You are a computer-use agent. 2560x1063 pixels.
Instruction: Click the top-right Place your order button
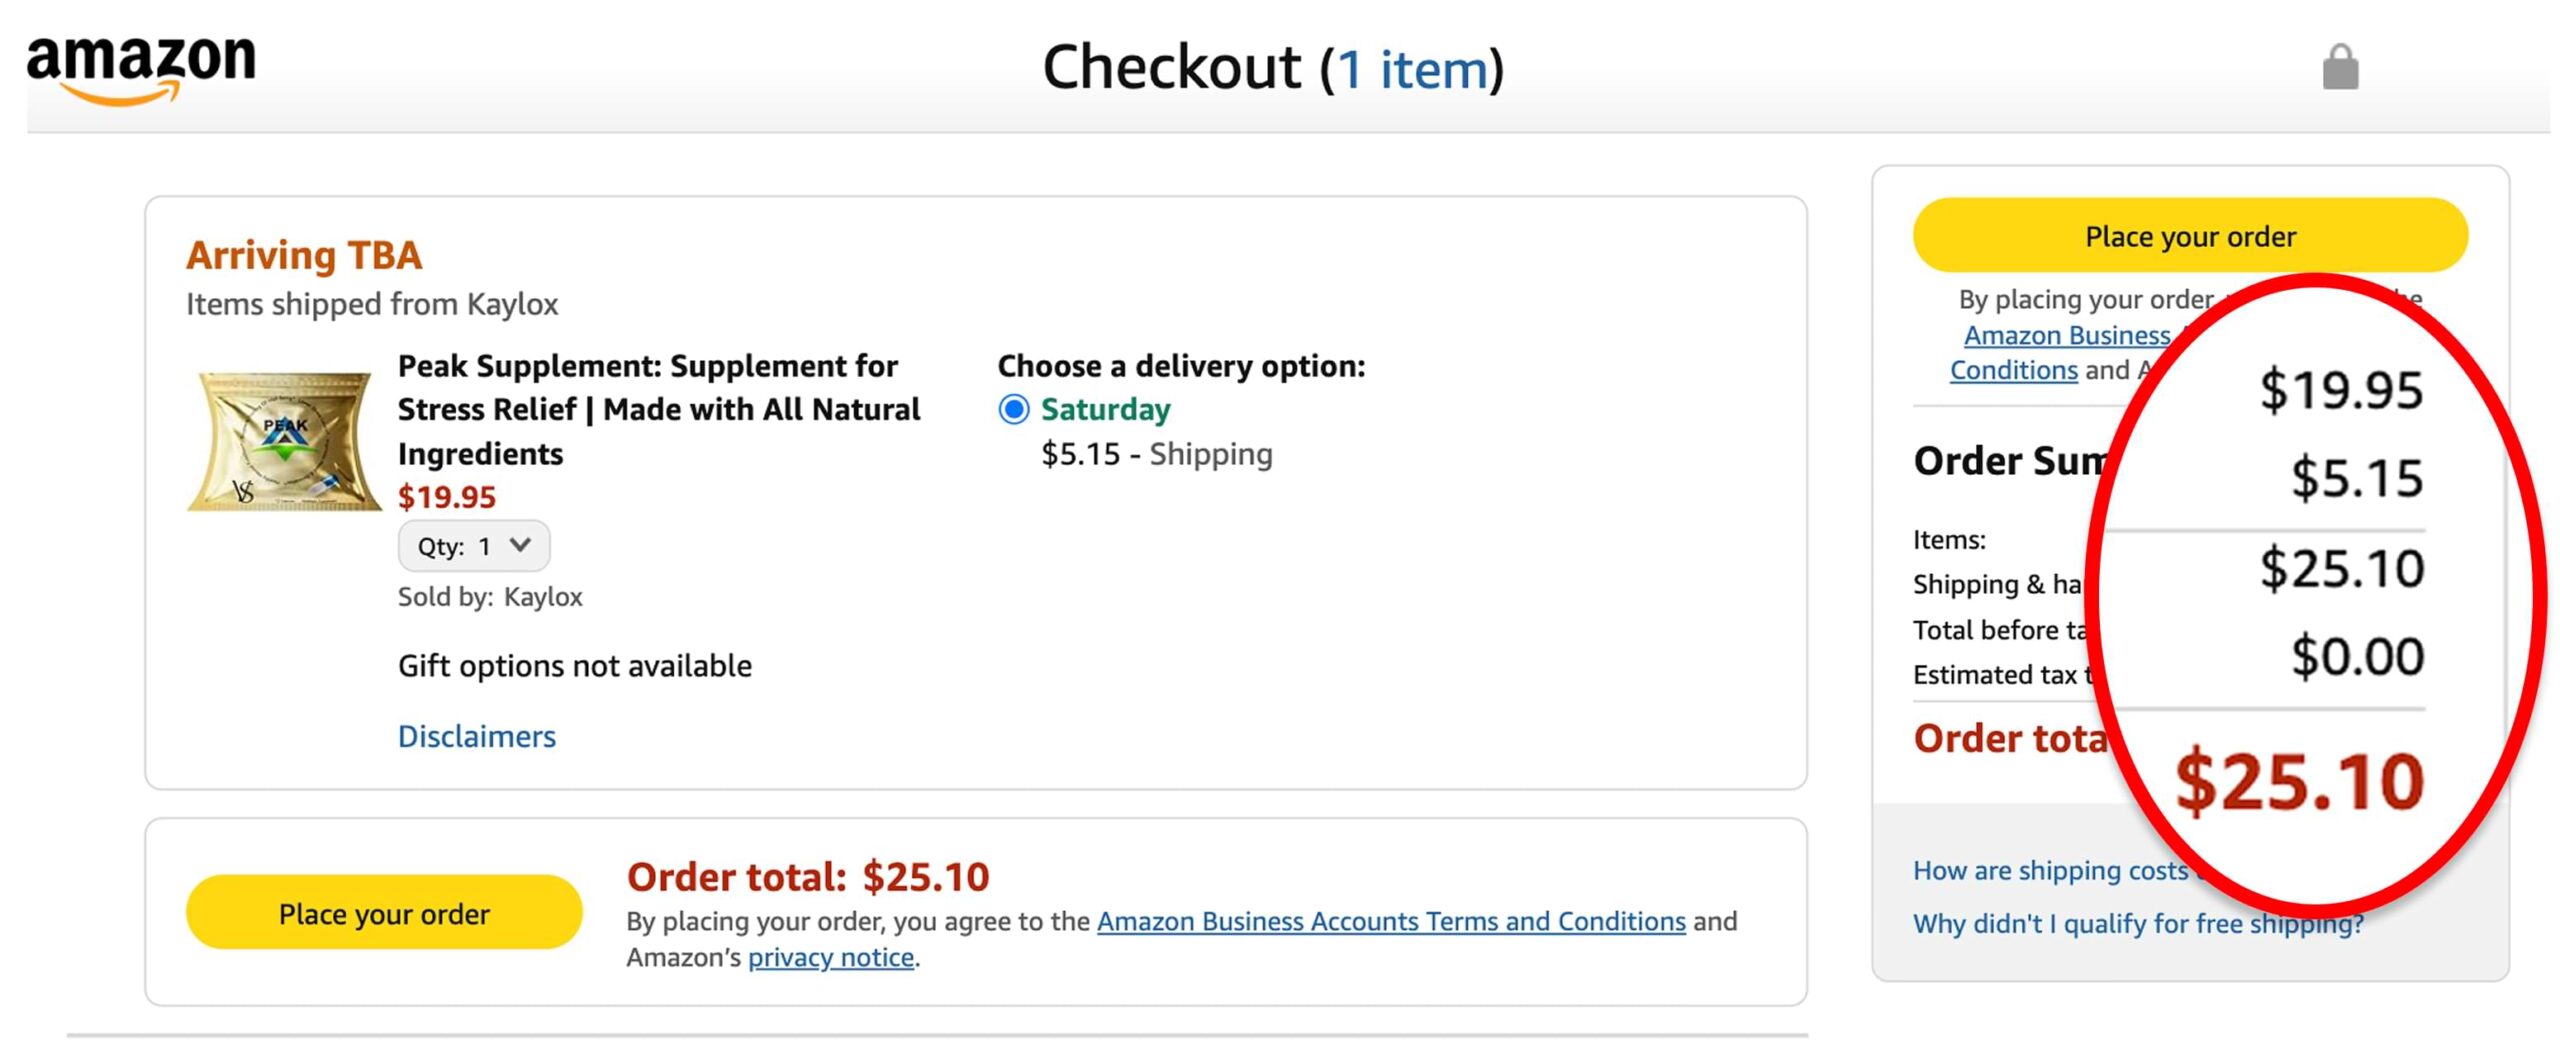tap(2190, 236)
